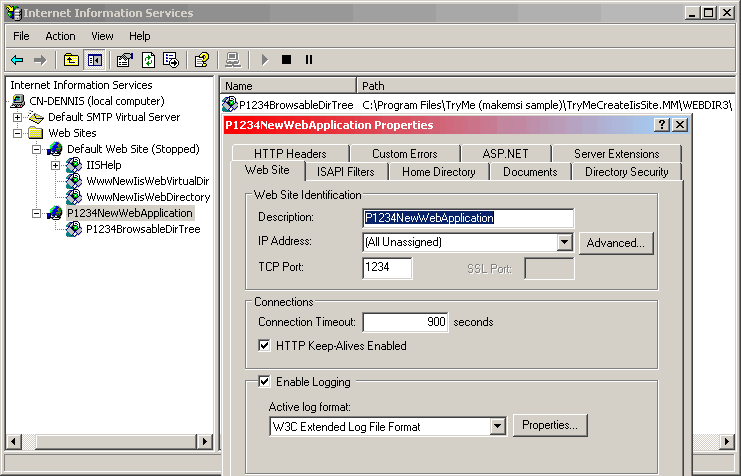This screenshot has width=741, height=476.
Task: Open the IP Address dropdown
Action: tap(564, 242)
